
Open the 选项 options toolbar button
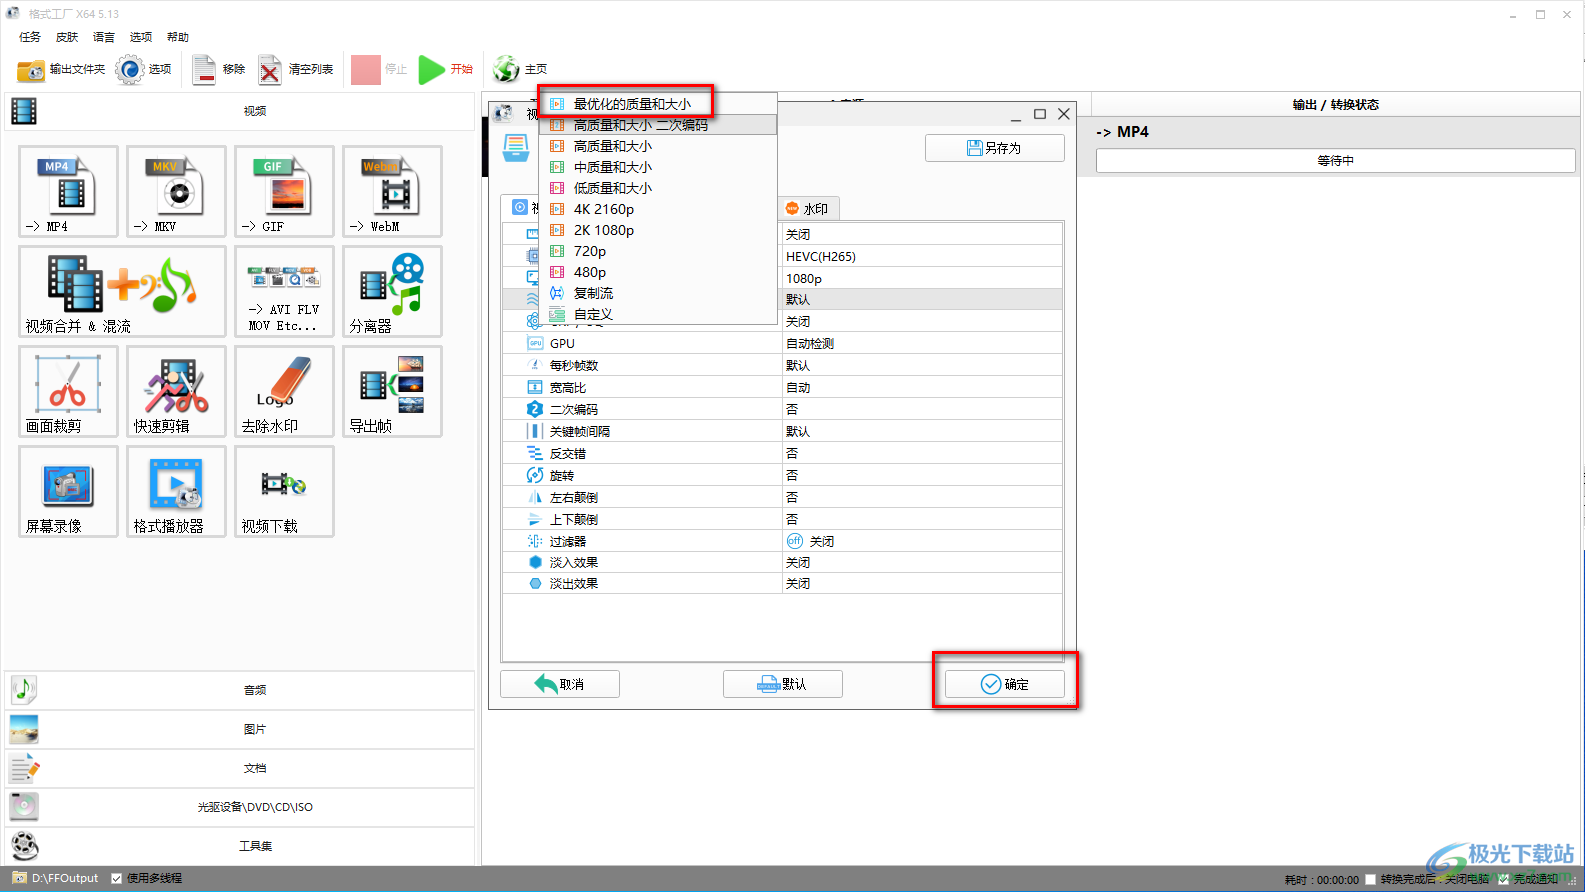[x=143, y=69]
